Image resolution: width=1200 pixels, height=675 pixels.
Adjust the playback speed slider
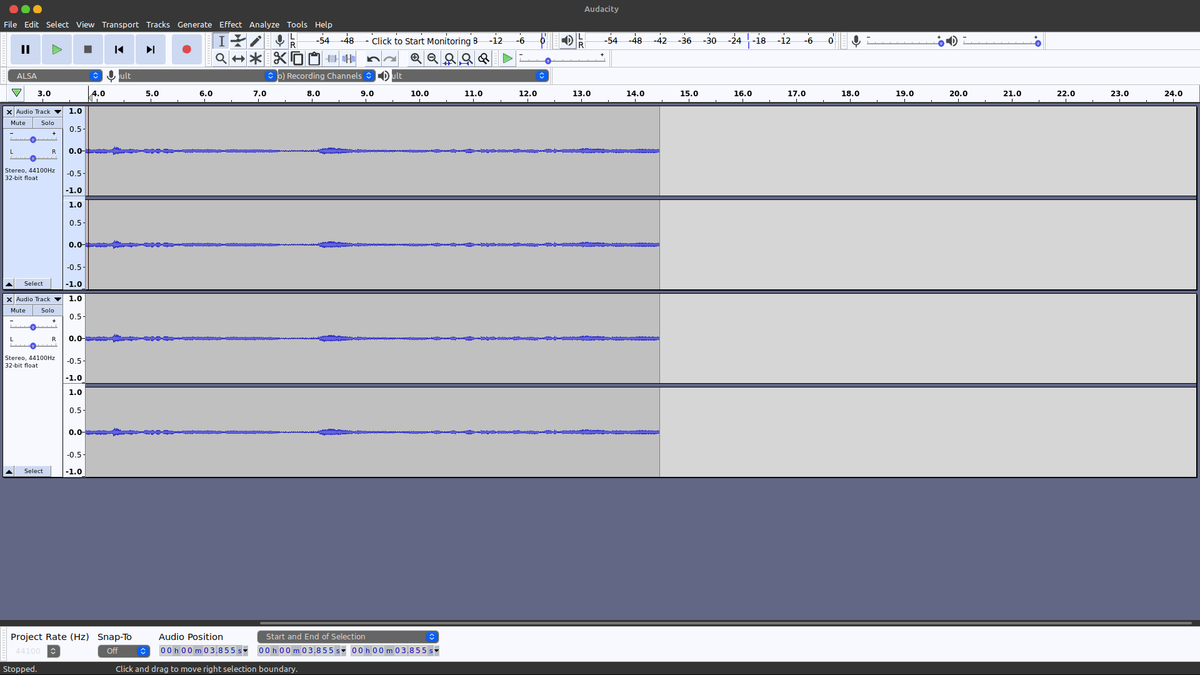562,59
